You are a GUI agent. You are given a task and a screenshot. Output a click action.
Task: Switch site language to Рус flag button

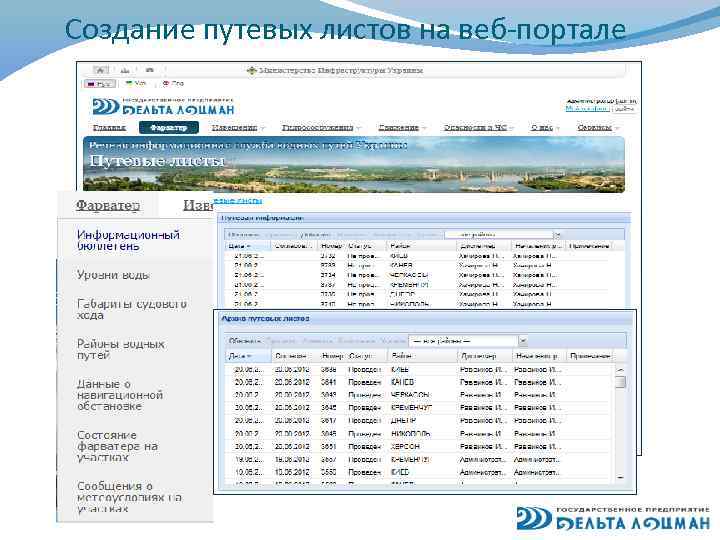click(99, 84)
